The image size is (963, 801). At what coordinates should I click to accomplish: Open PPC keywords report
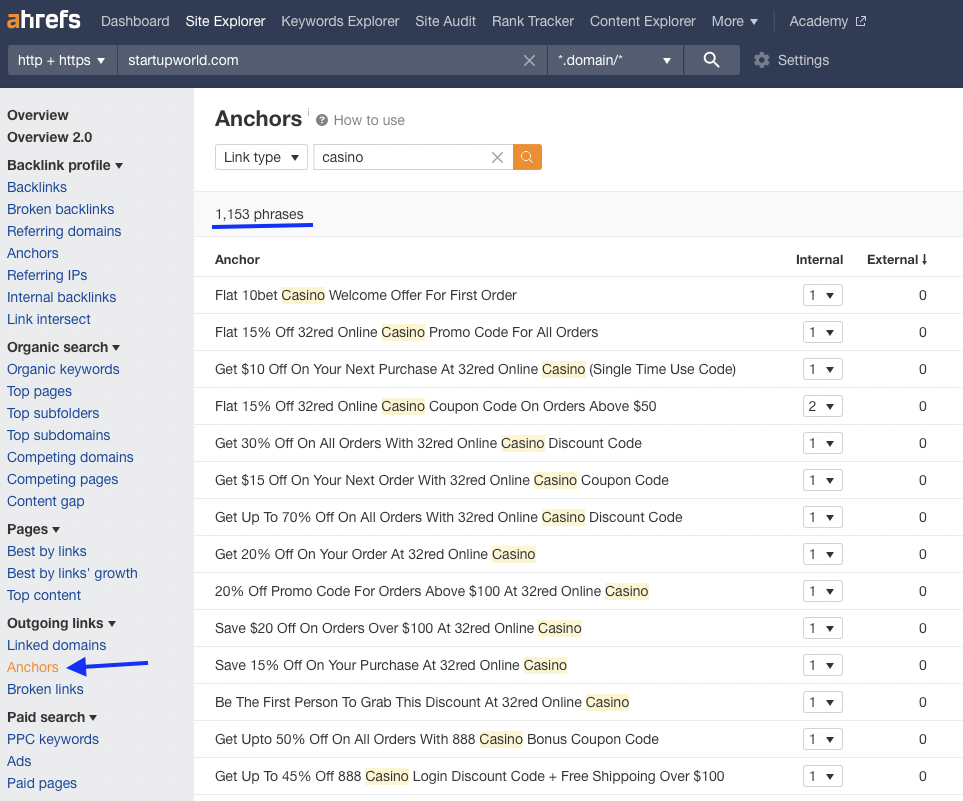[x=53, y=739]
